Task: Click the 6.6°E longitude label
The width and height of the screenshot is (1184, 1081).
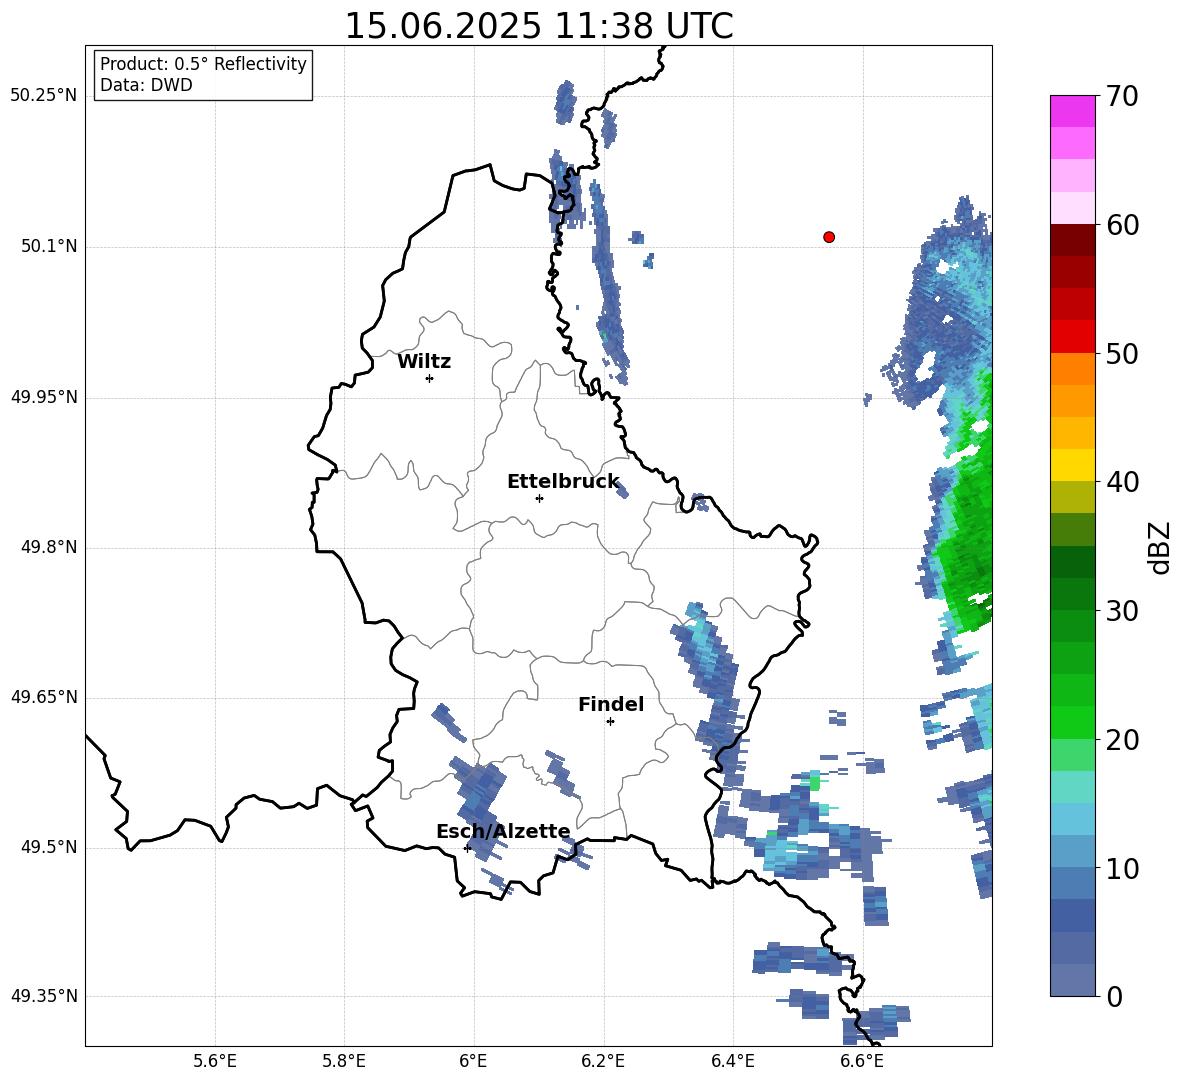Action: [862, 1061]
